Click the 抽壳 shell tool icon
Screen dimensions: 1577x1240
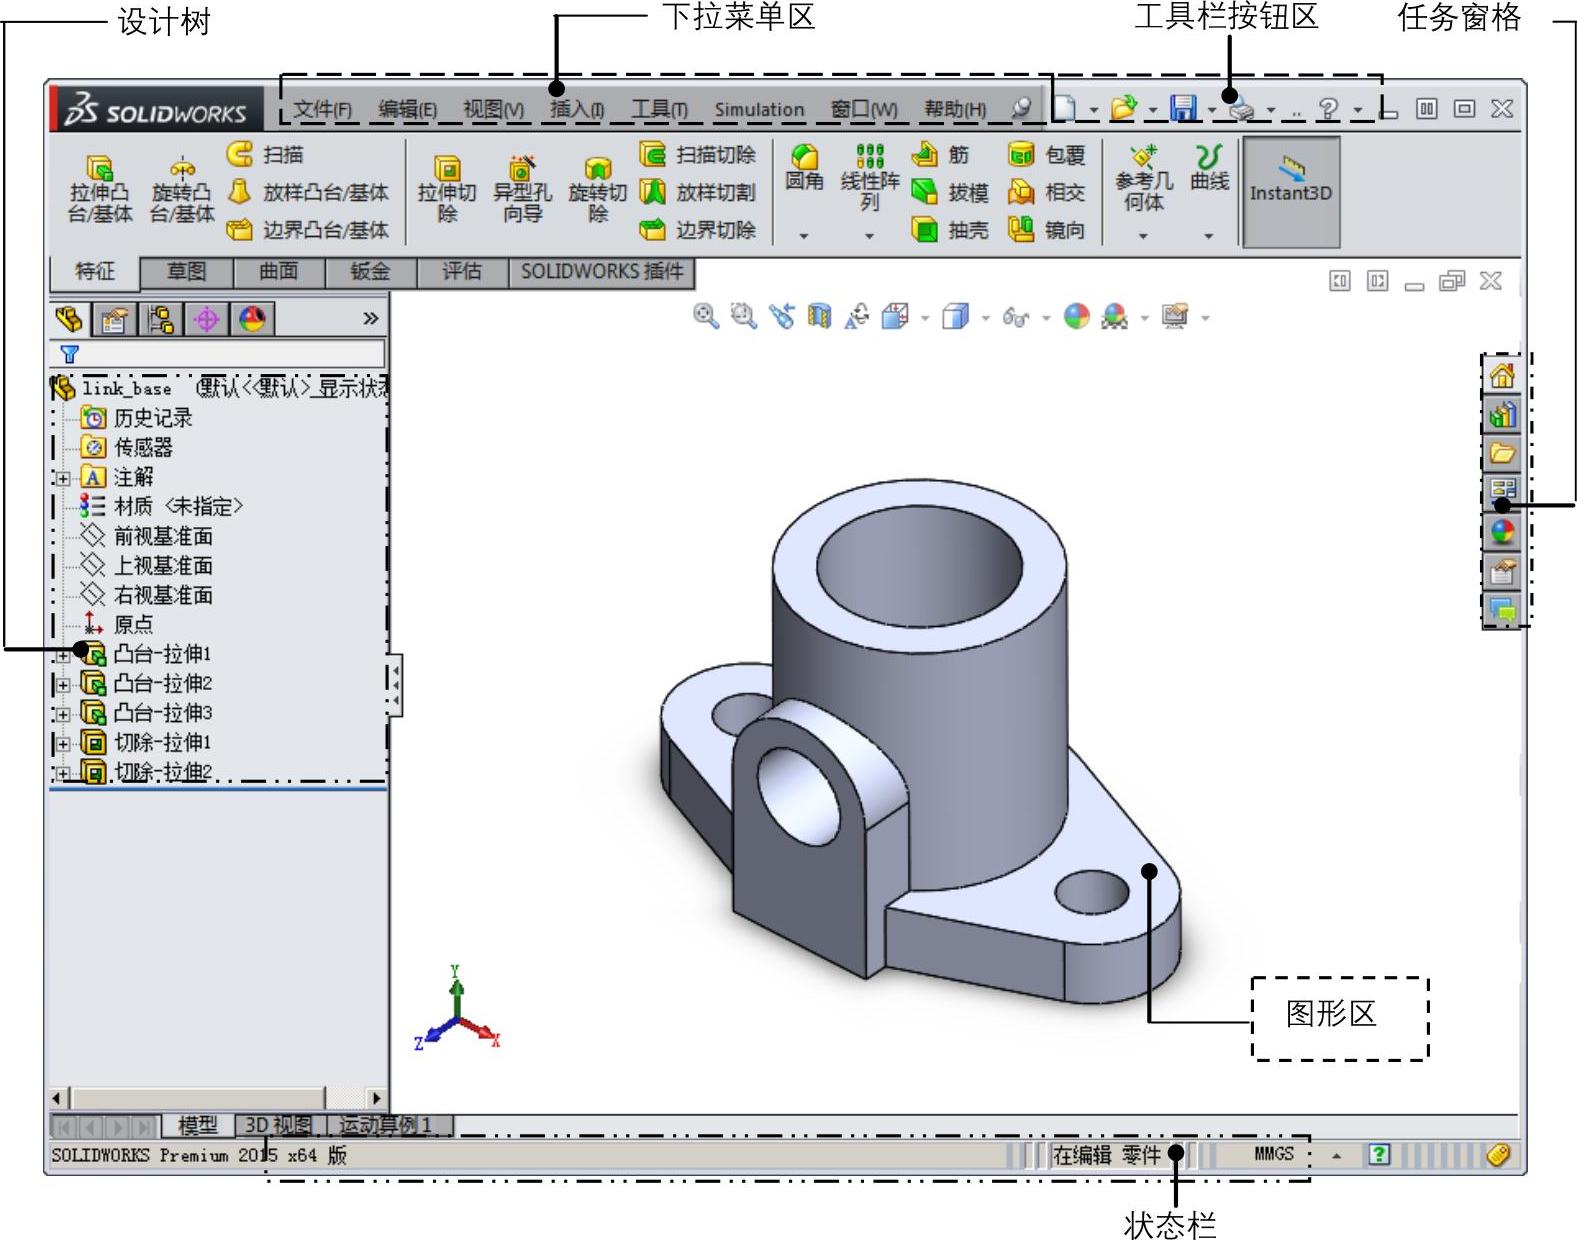(925, 230)
